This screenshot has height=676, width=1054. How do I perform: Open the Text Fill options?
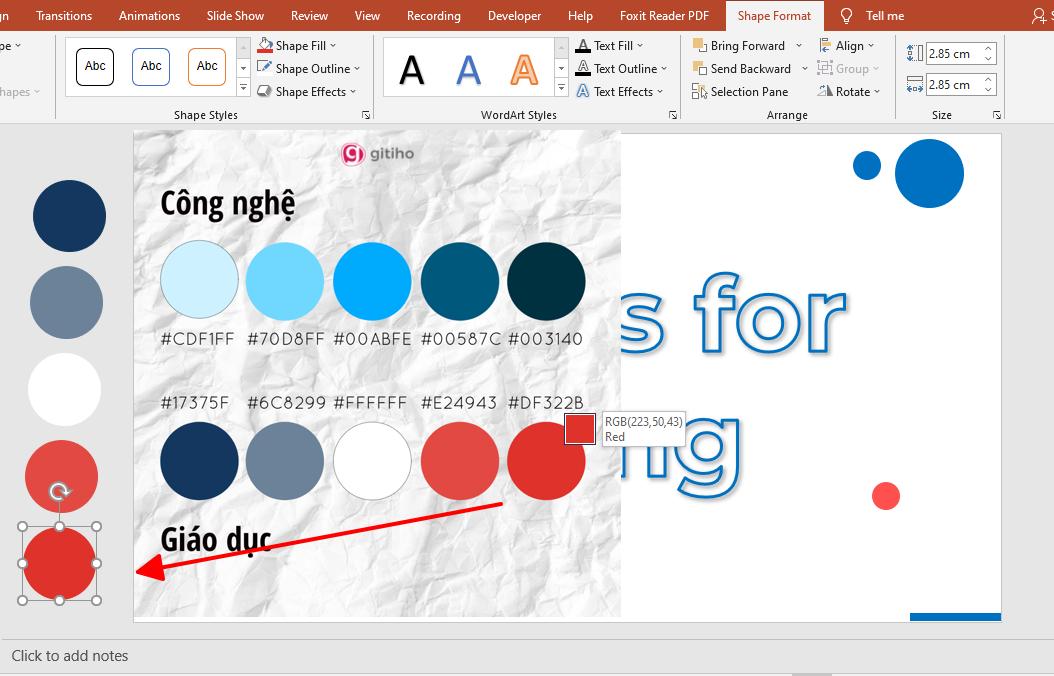pyautogui.click(x=610, y=46)
